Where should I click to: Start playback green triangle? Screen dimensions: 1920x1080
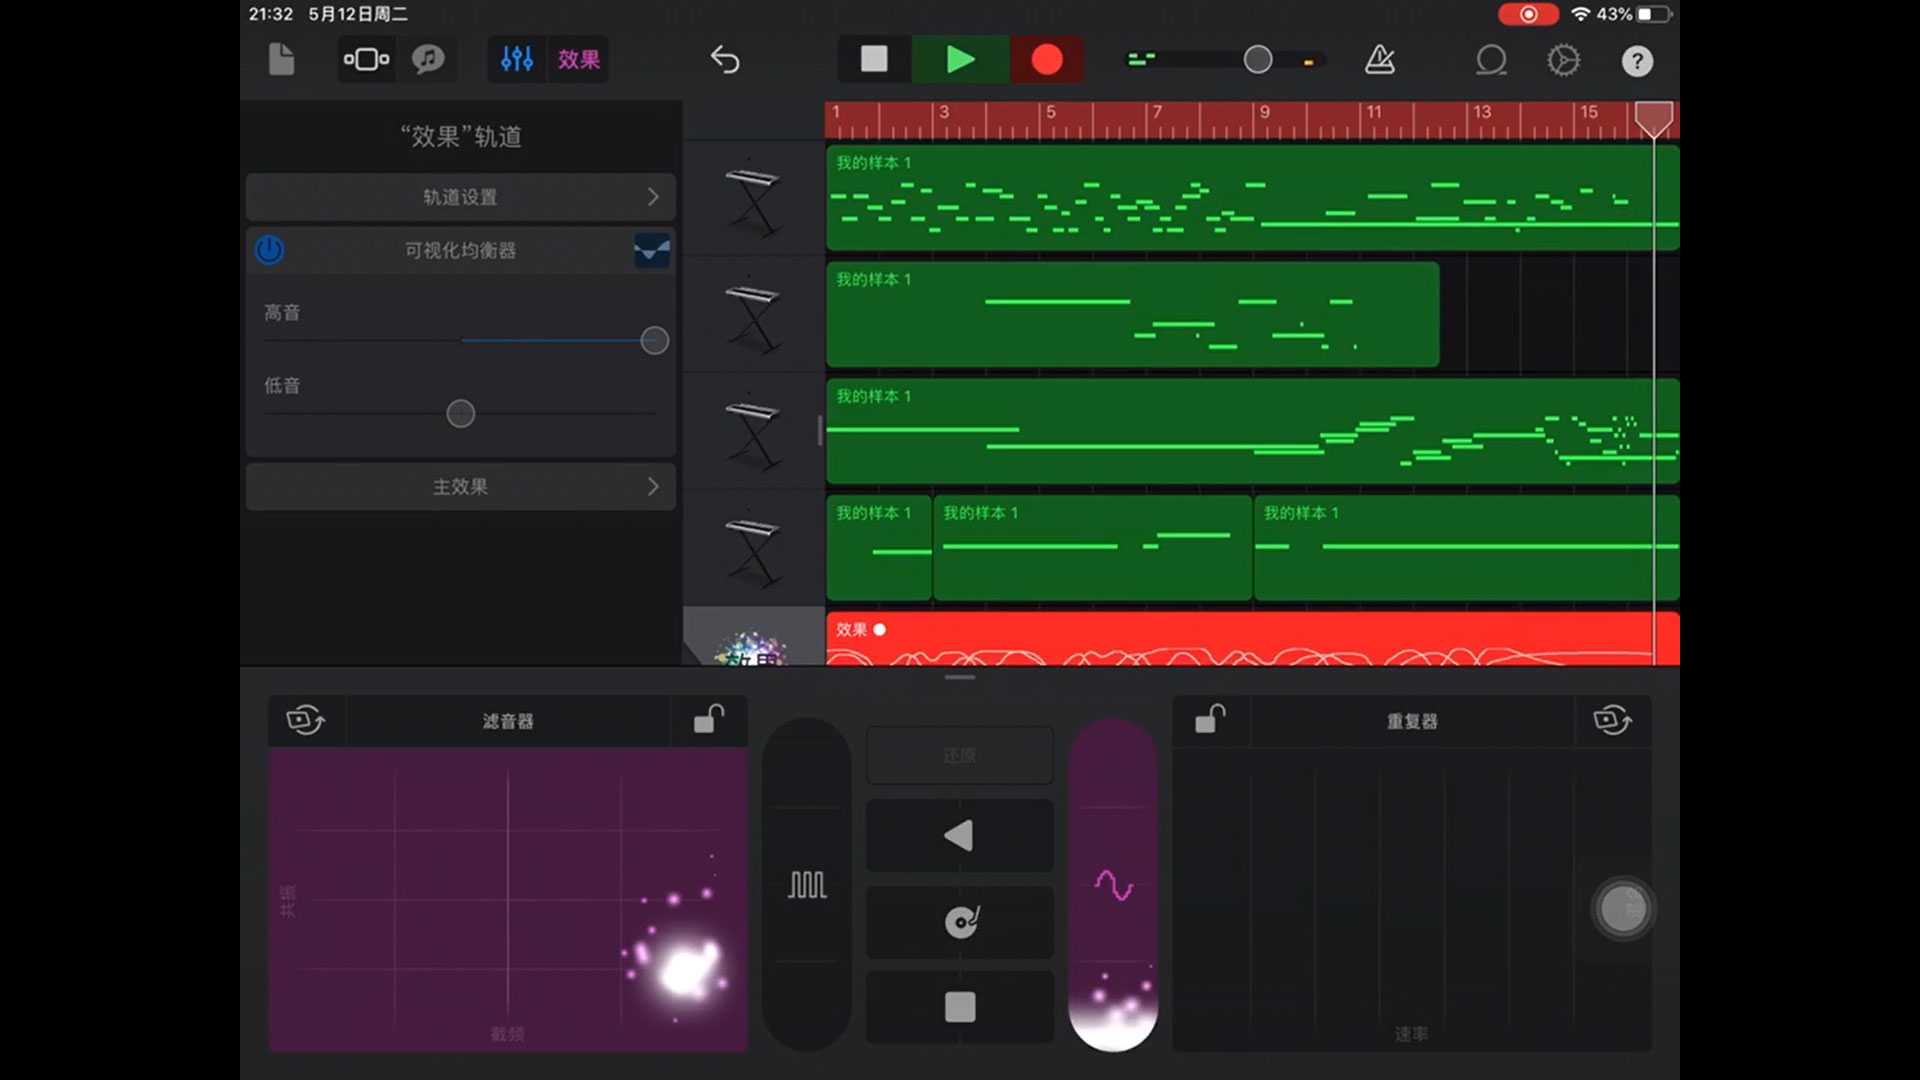point(960,59)
